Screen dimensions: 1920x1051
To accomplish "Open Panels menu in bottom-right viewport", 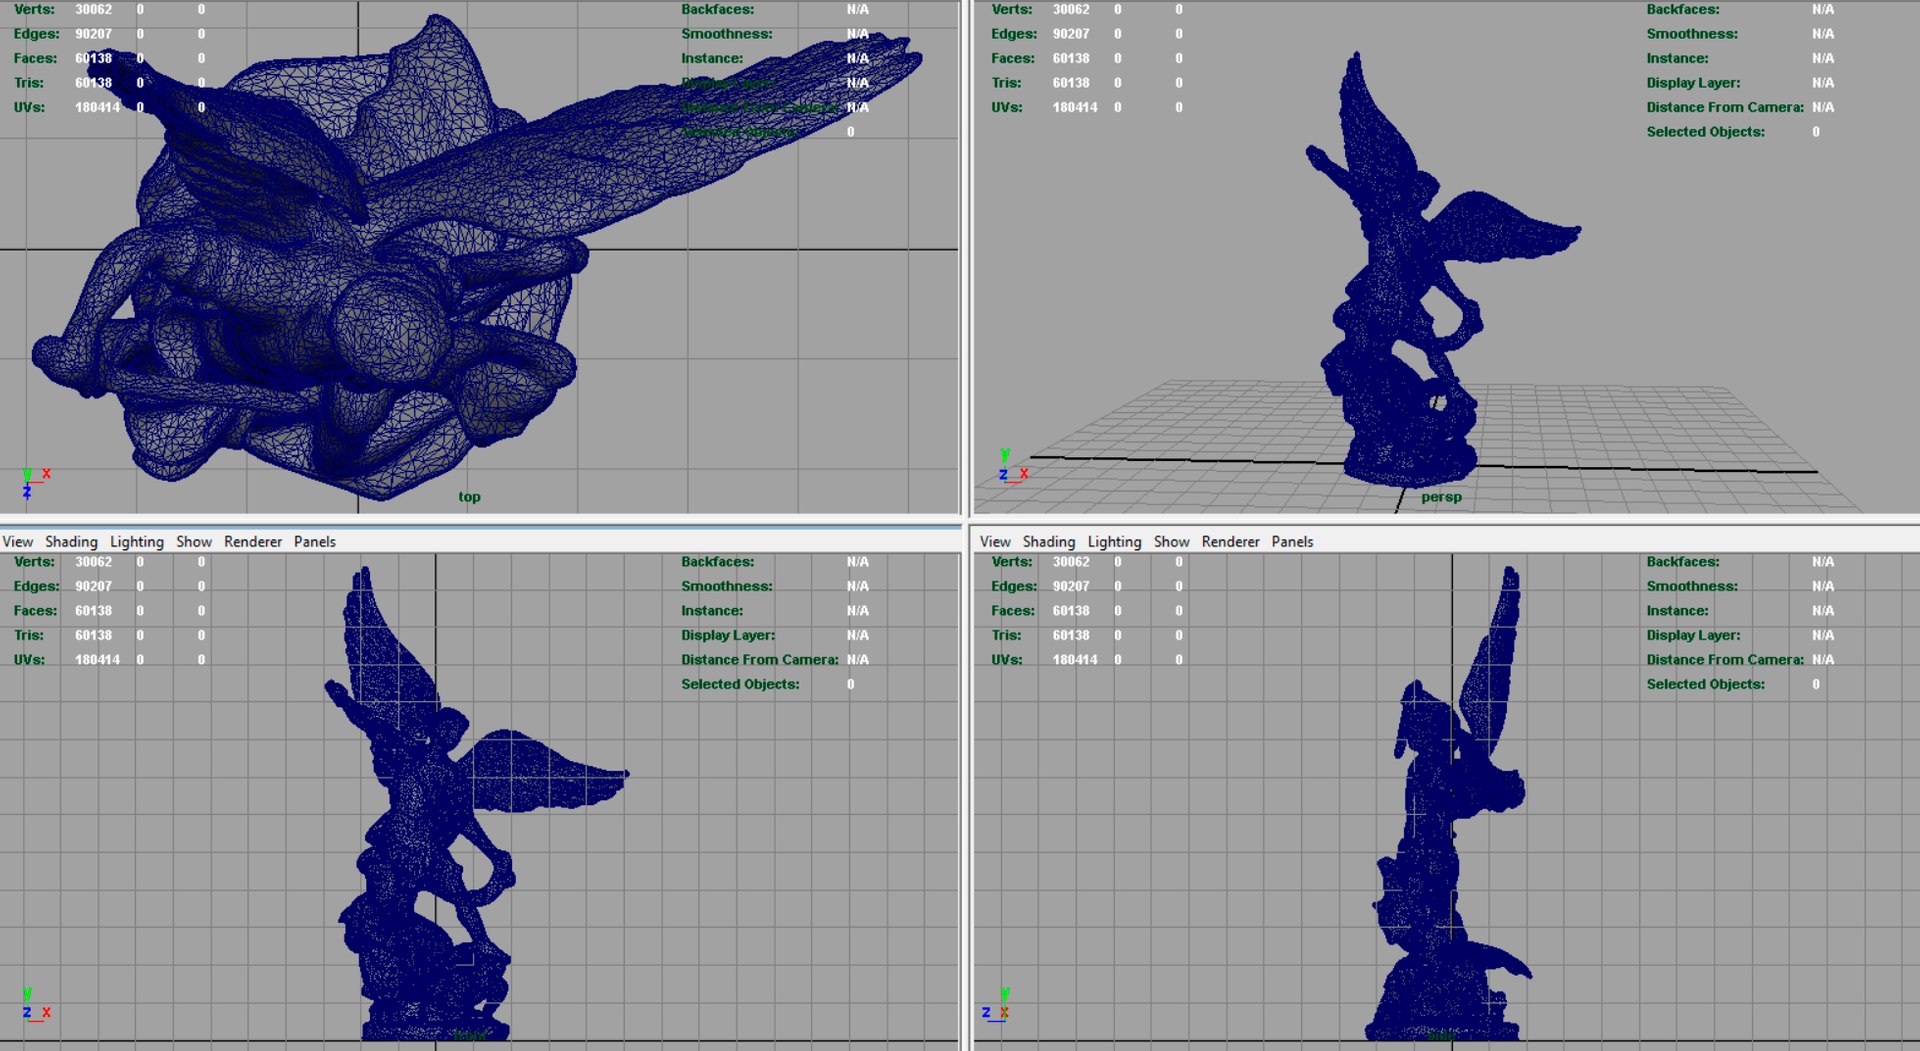I will (x=1292, y=541).
